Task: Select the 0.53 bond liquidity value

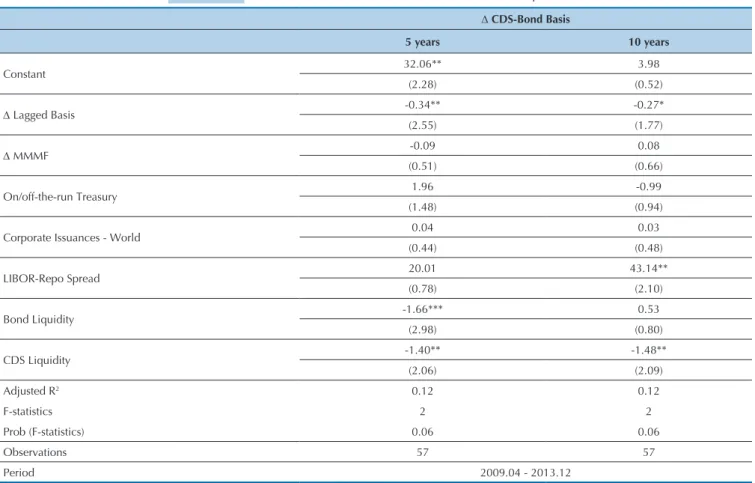Action: pos(649,310)
